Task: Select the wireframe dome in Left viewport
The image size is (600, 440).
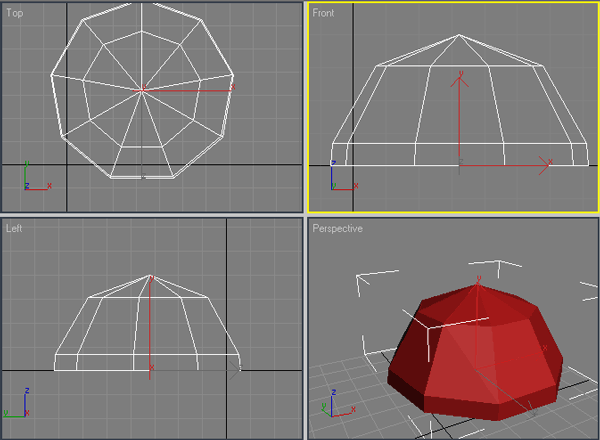Action: click(x=147, y=323)
